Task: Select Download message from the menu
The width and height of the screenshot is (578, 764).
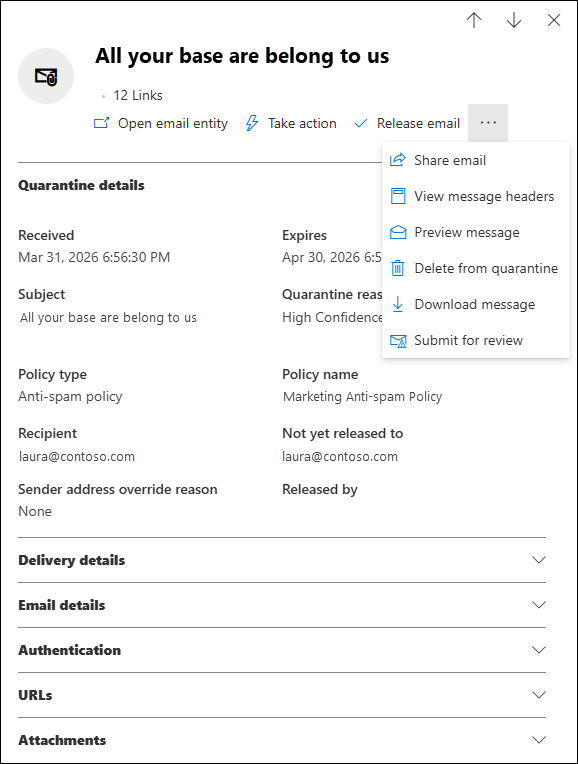Action: (x=476, y=304)
